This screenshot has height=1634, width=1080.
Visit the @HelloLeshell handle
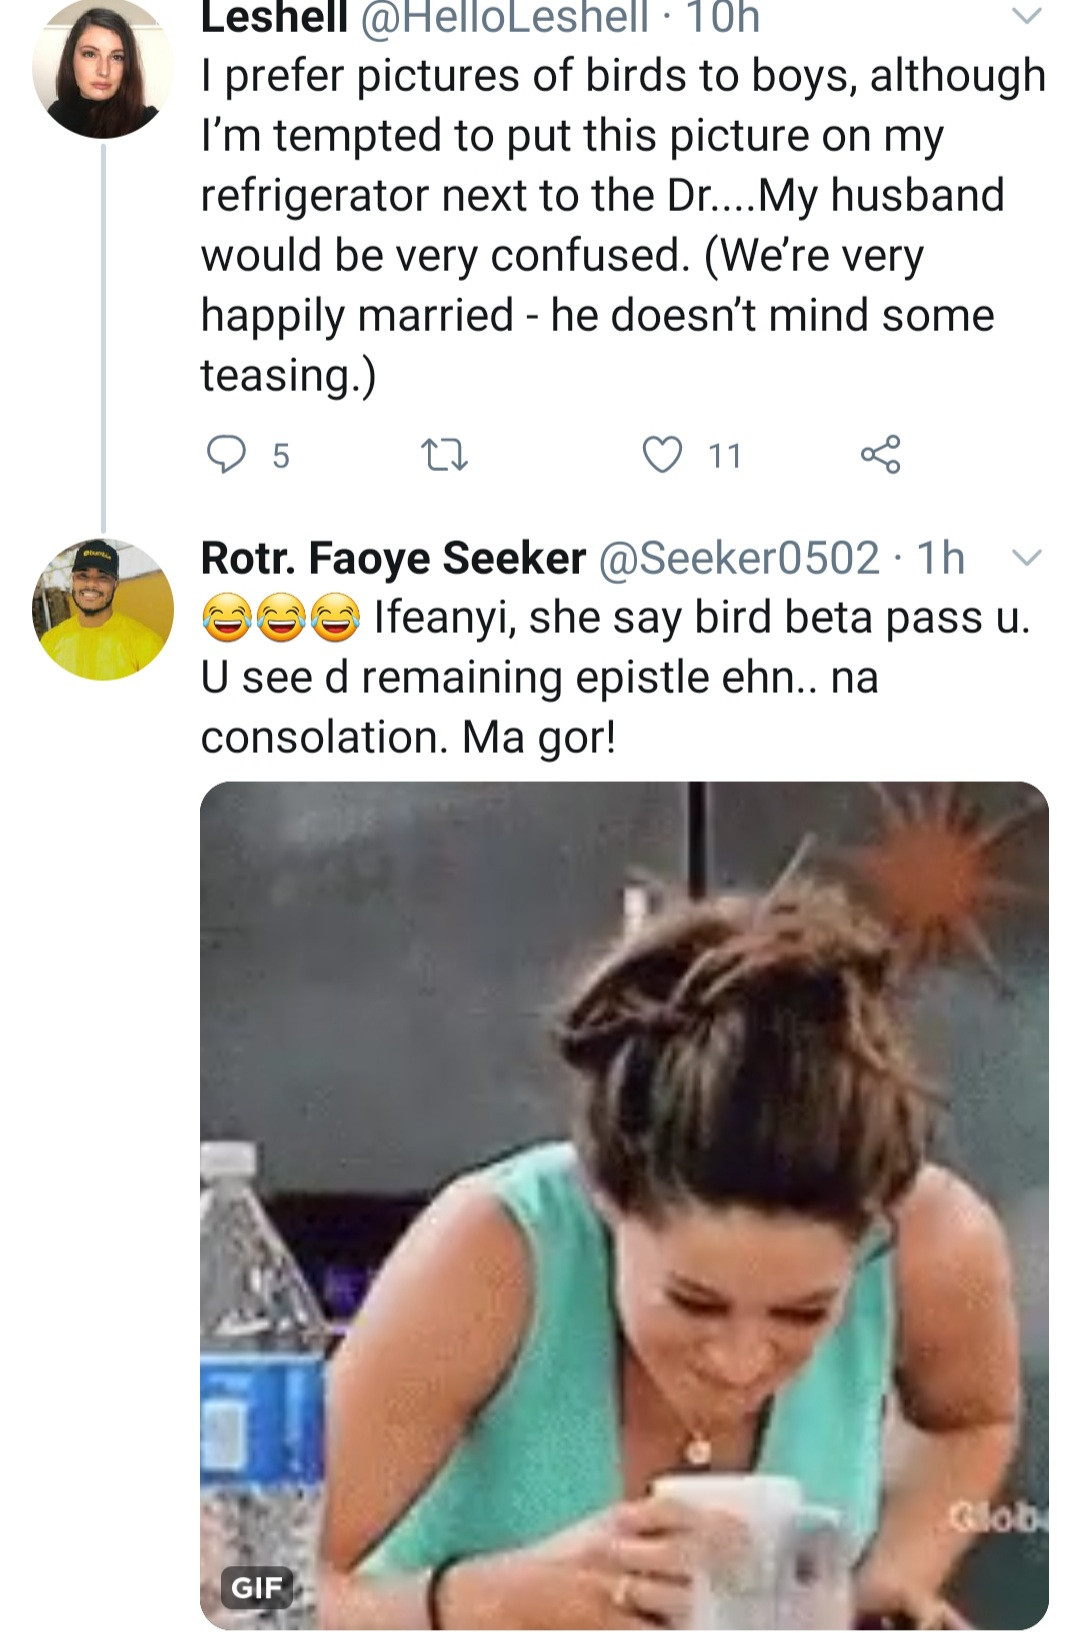point(503,18)
